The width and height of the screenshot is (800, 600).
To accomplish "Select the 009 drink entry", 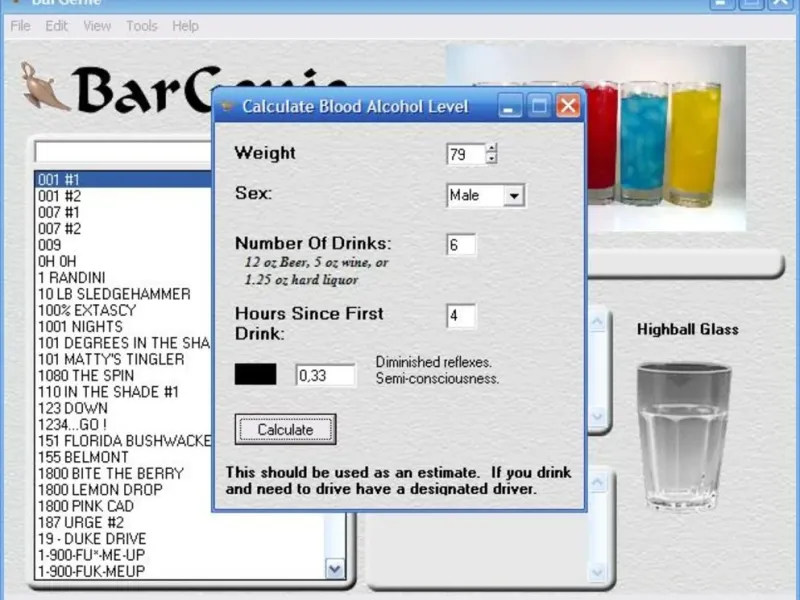I will [123, 245].
